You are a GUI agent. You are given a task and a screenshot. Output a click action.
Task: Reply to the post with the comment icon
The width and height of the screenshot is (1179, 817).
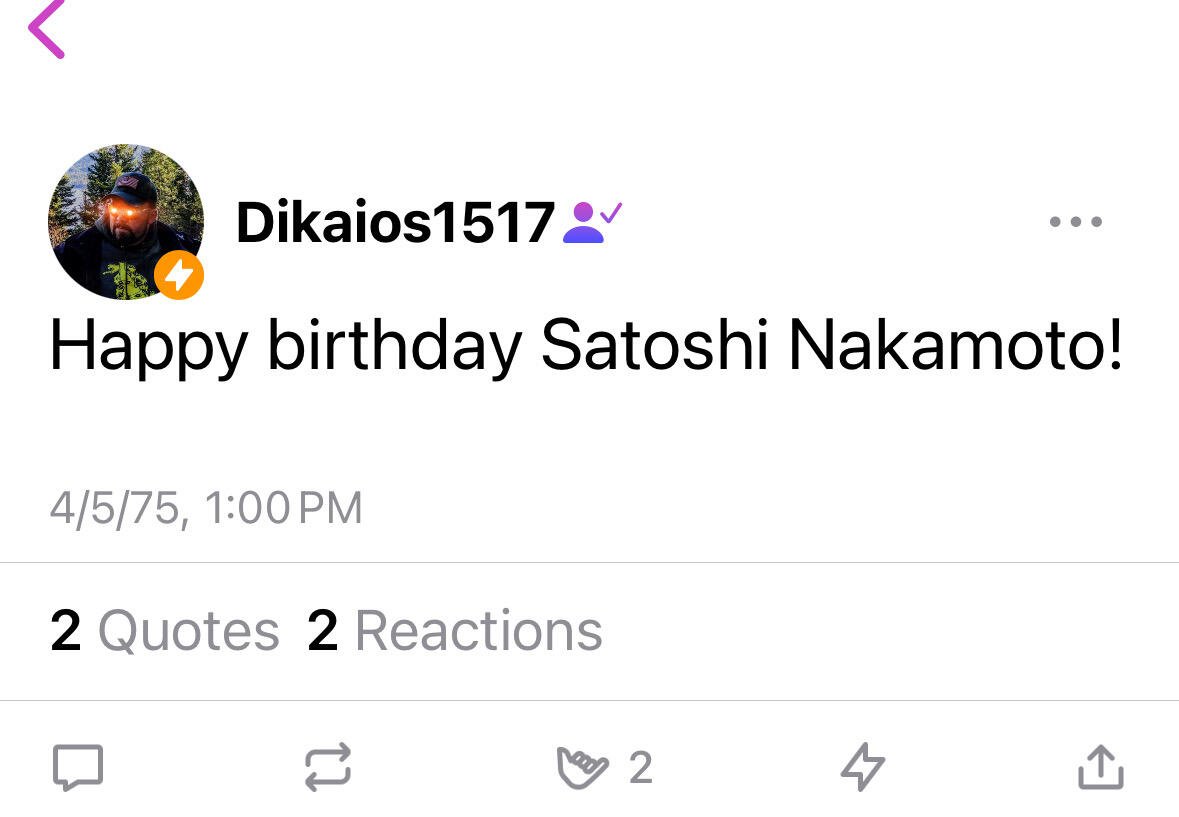tap(77, 767)
